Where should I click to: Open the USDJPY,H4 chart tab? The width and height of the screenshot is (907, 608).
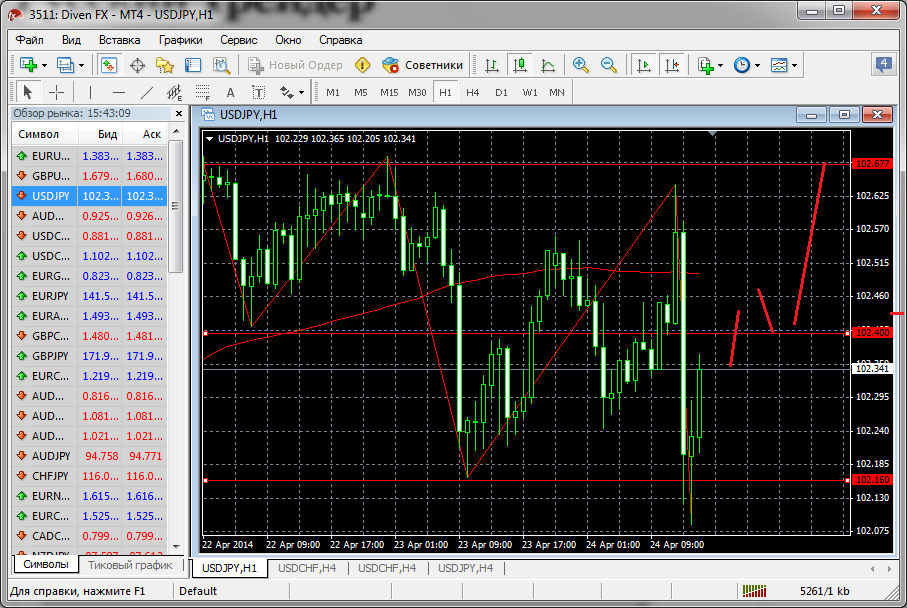tap(466, 568)
